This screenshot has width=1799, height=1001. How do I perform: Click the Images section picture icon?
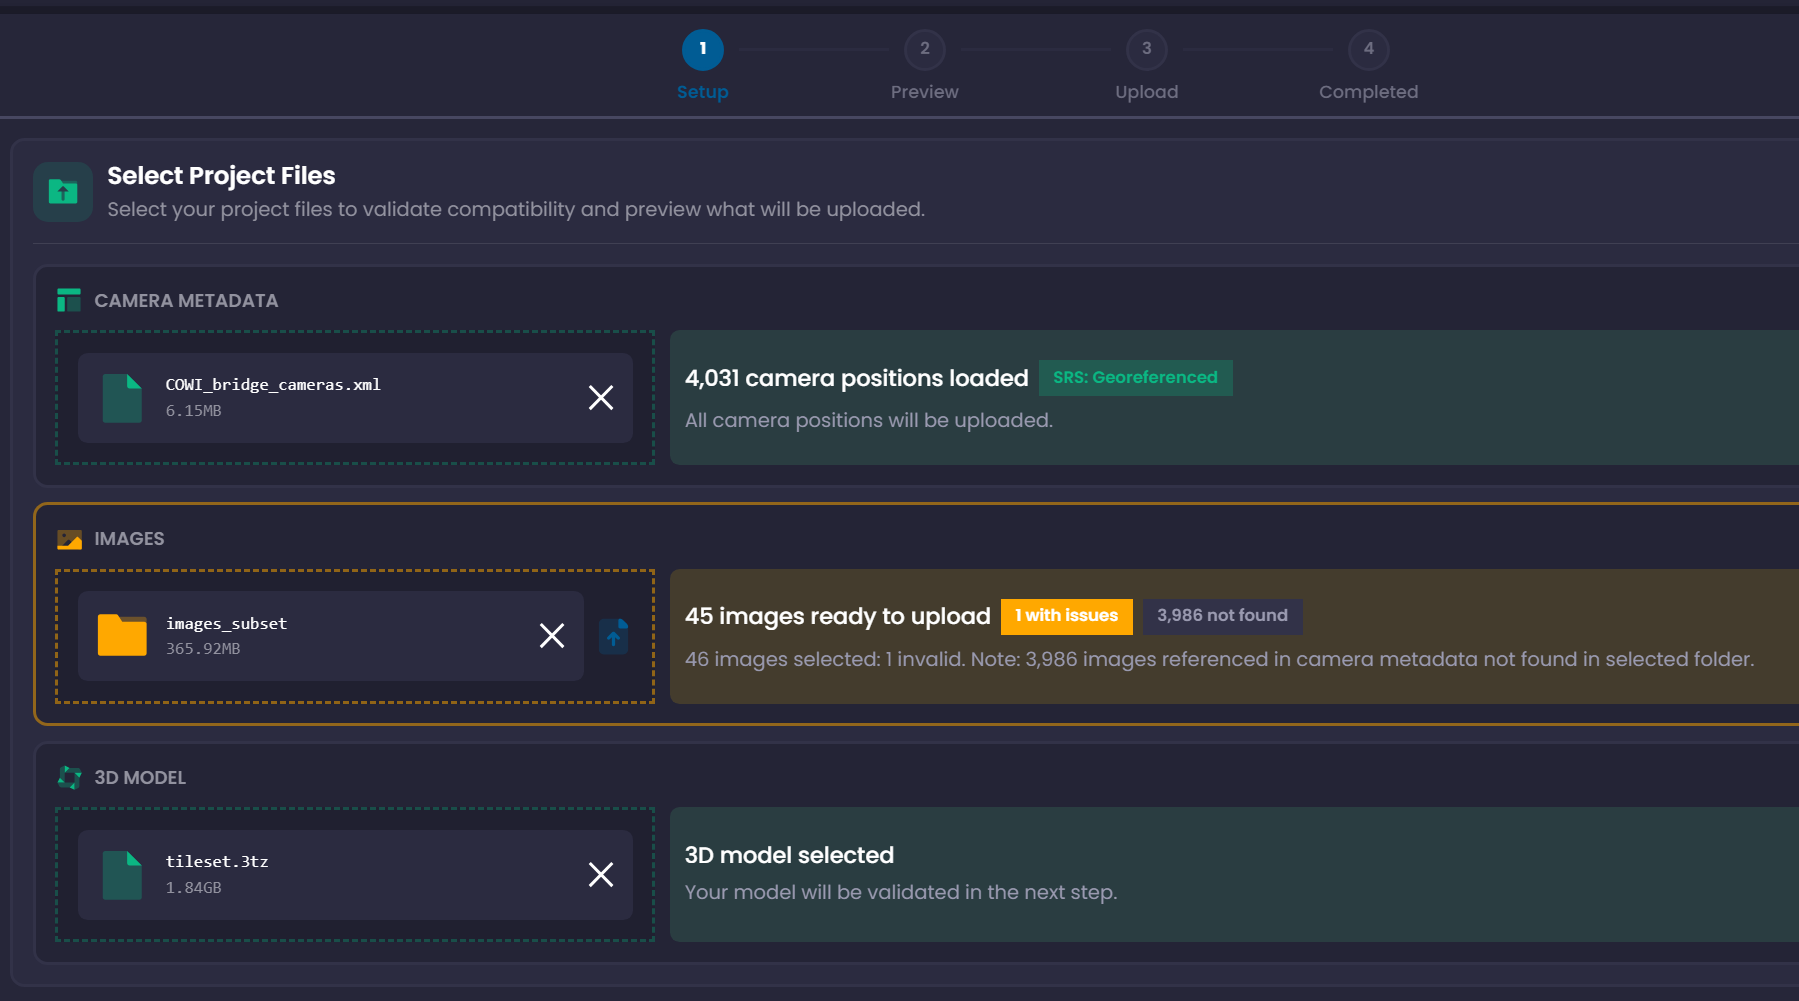point(69,540)
